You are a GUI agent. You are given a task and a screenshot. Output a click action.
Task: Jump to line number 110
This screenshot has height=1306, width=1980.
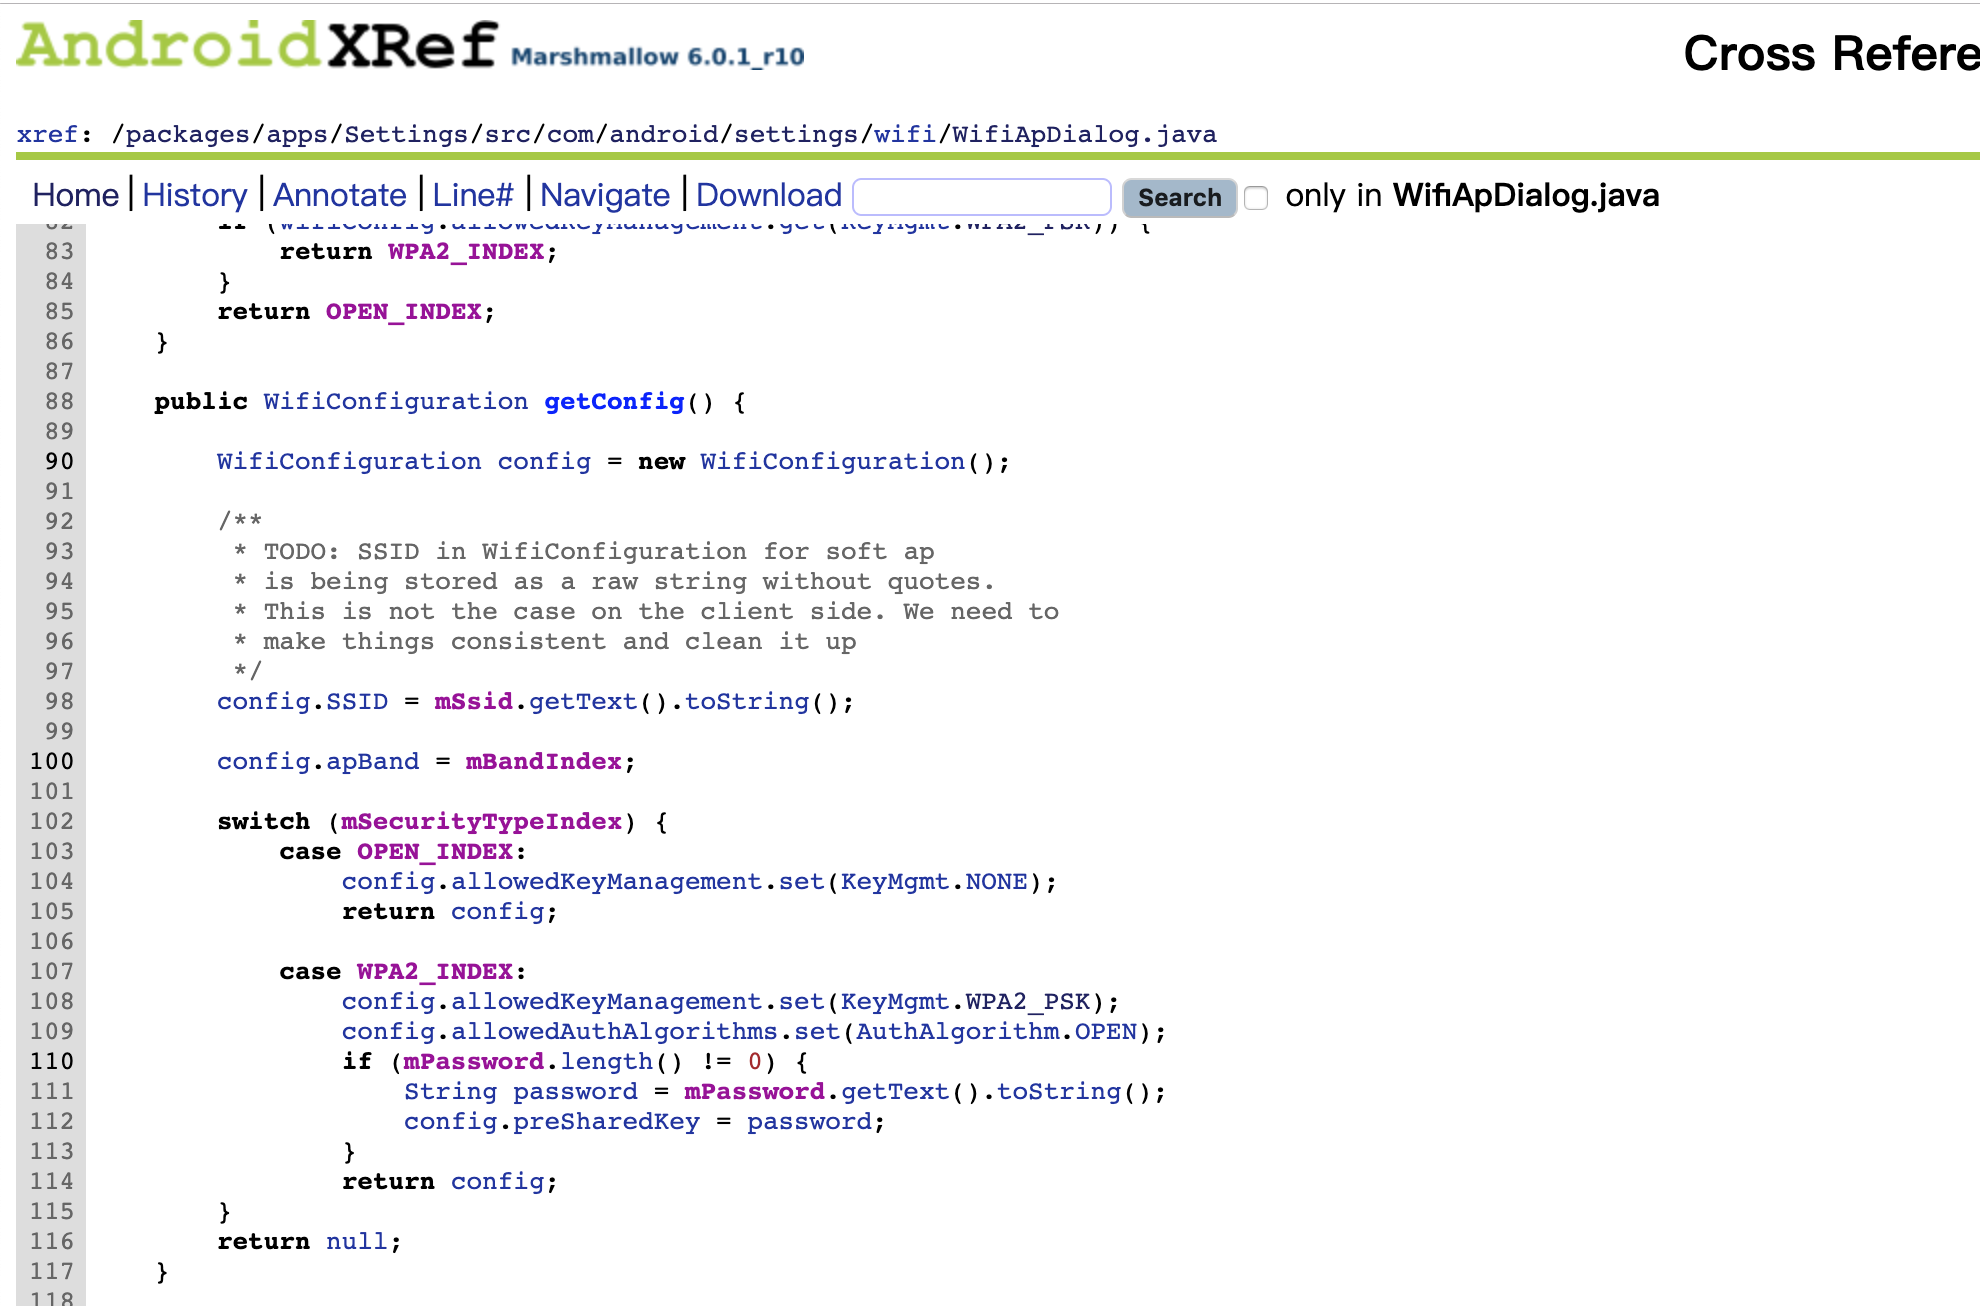point(52,1061)
